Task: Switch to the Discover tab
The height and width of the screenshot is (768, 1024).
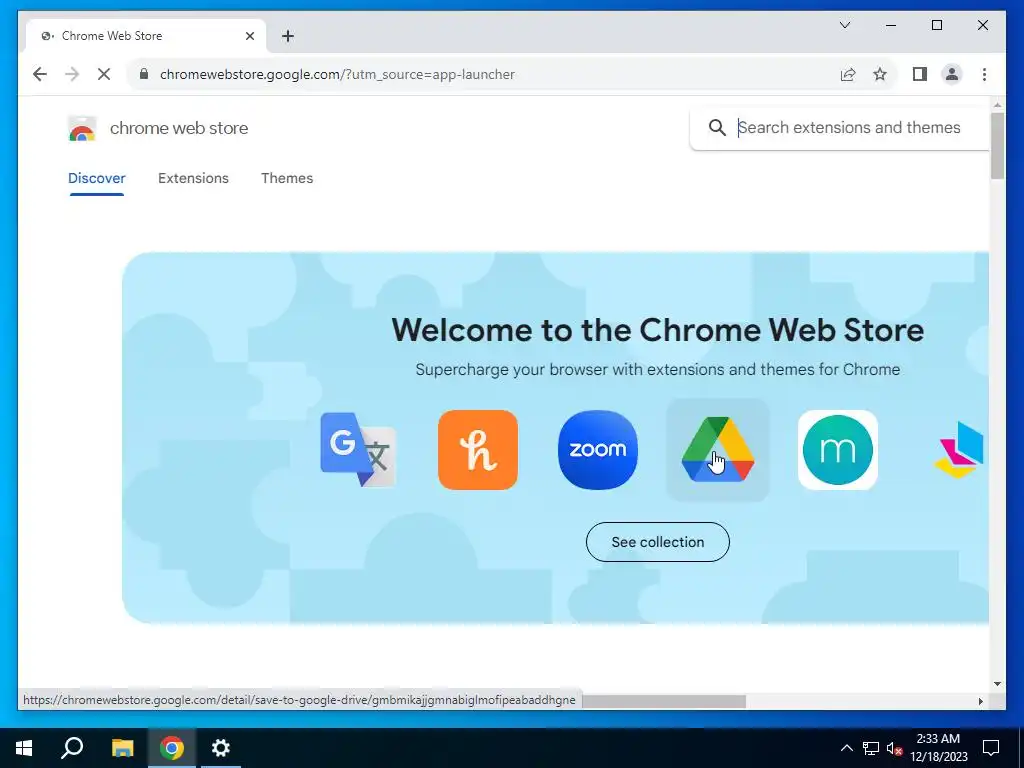Action: 97,178
